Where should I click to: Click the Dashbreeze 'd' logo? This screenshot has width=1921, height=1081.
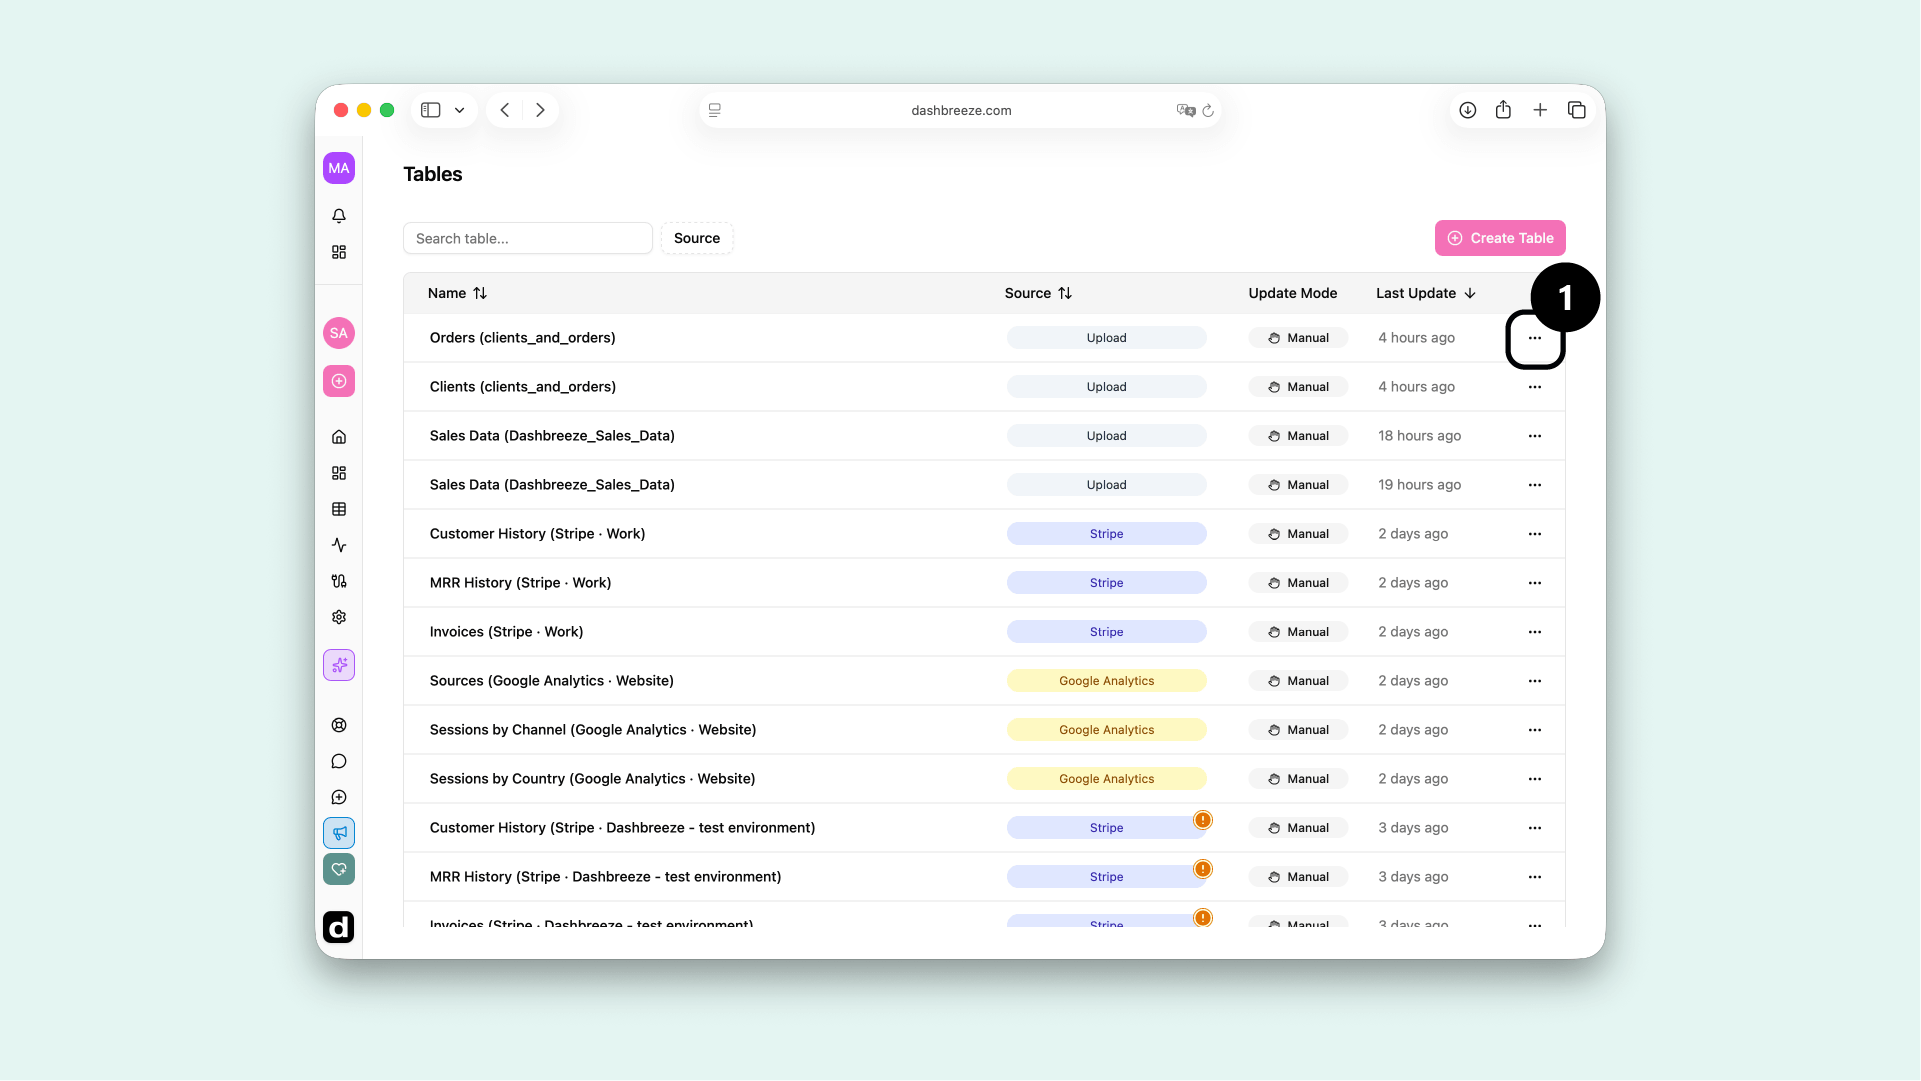click(339, 927)
